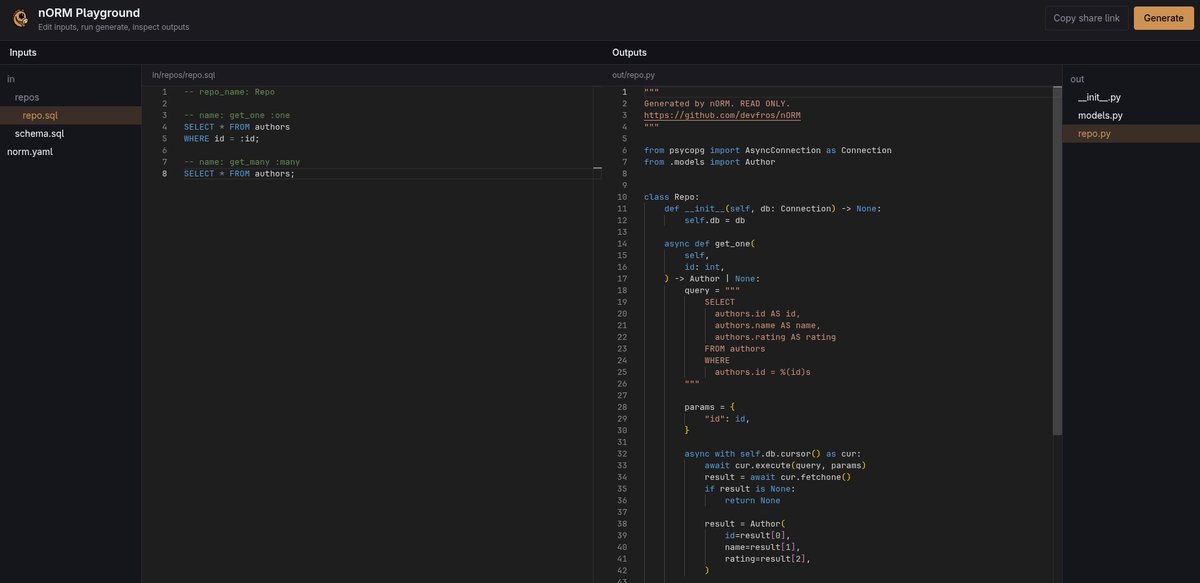This screenshot has width=1200, height=583.
Task: Click 'authors.id = %(id)s' in output
Action: click(x=762, y=371)
